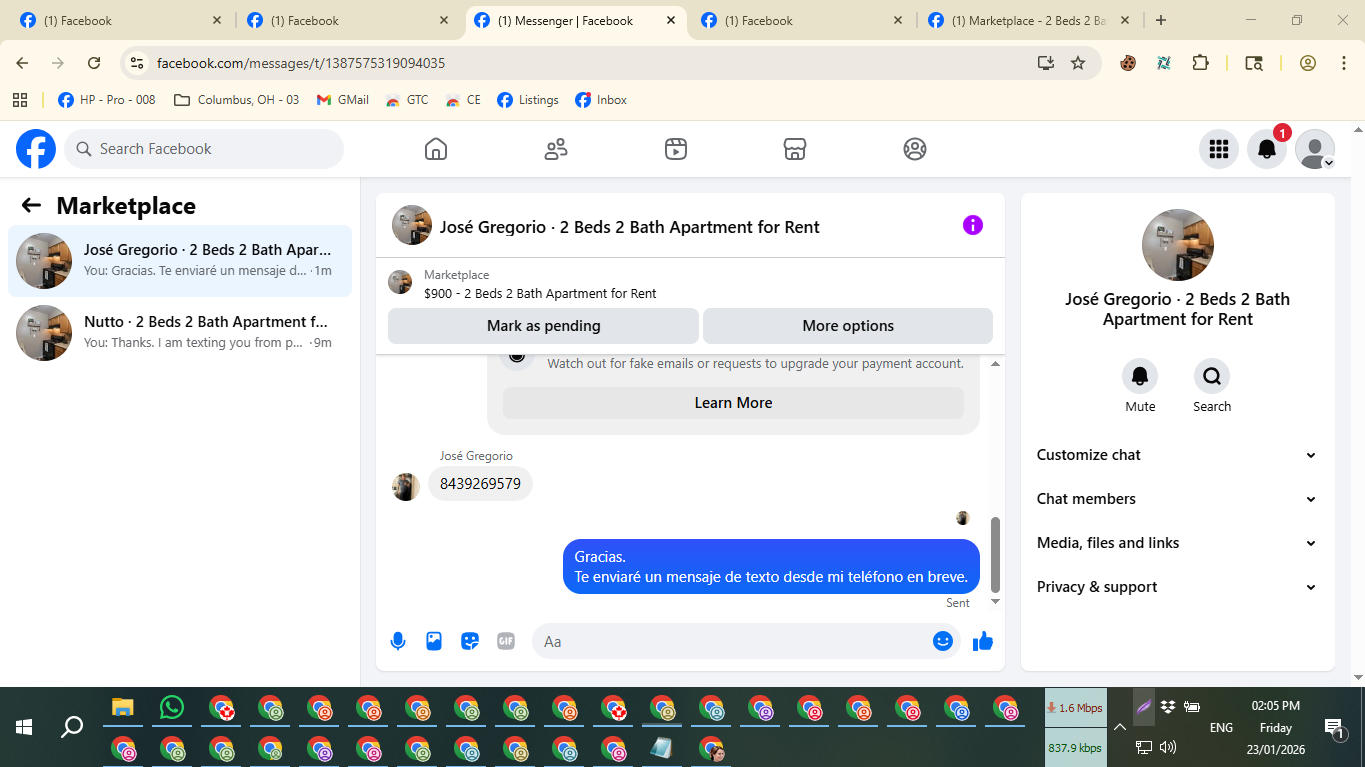Viewport: 1365px width, 767px height.
Task: Click the Marketplace listing link $900 - 2 Beds
Action: pyautogui.click(x=540, y=294)
